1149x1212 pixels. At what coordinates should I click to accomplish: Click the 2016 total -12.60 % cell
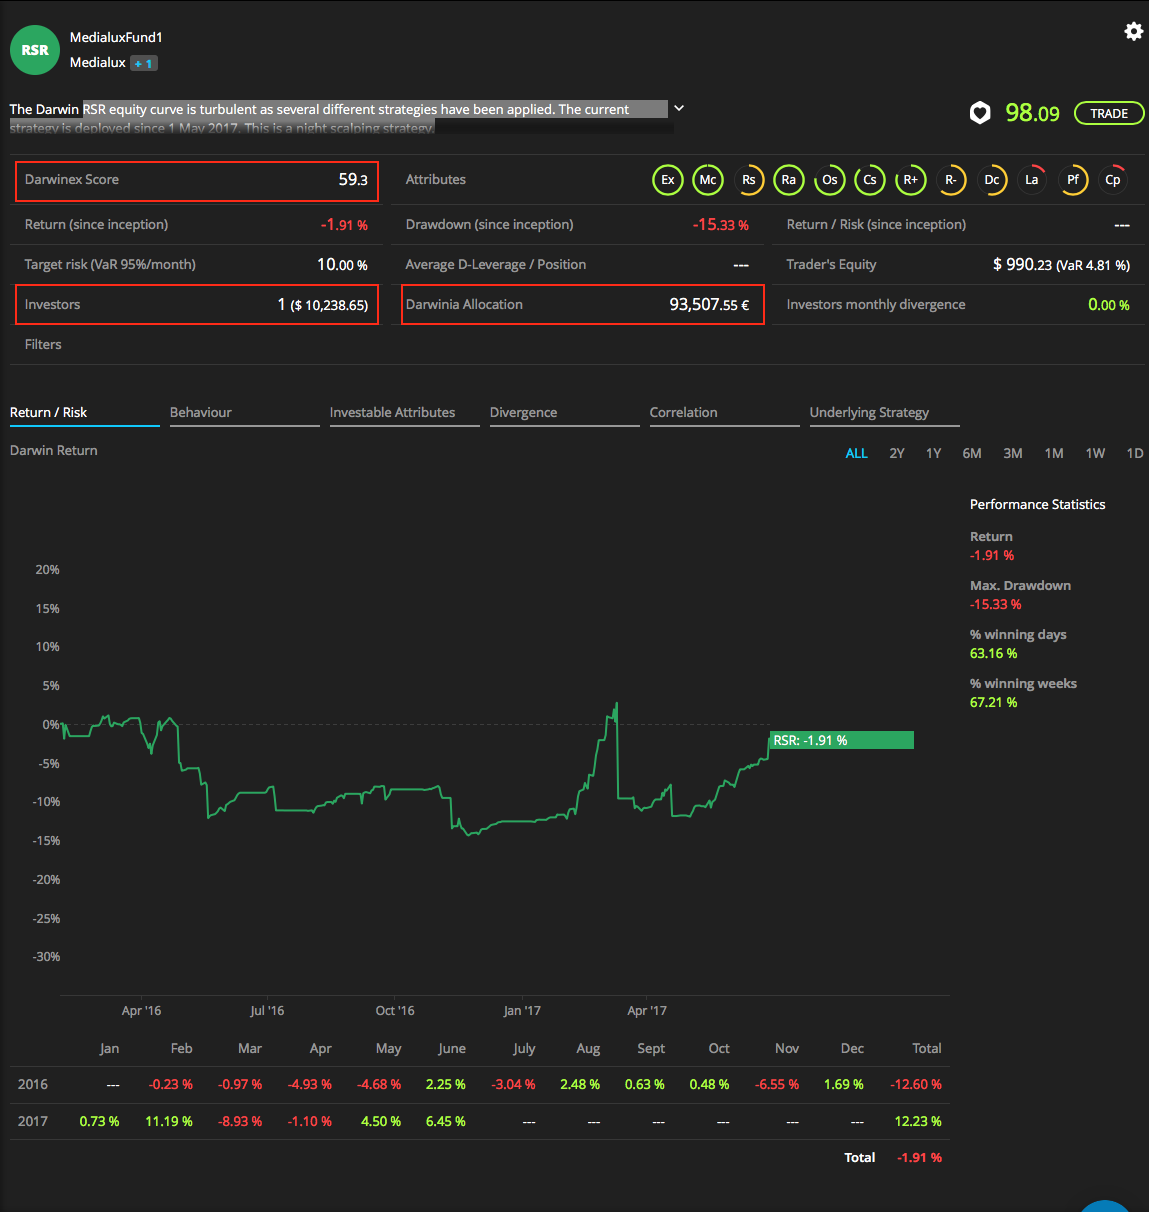(x=916, y=1084)
